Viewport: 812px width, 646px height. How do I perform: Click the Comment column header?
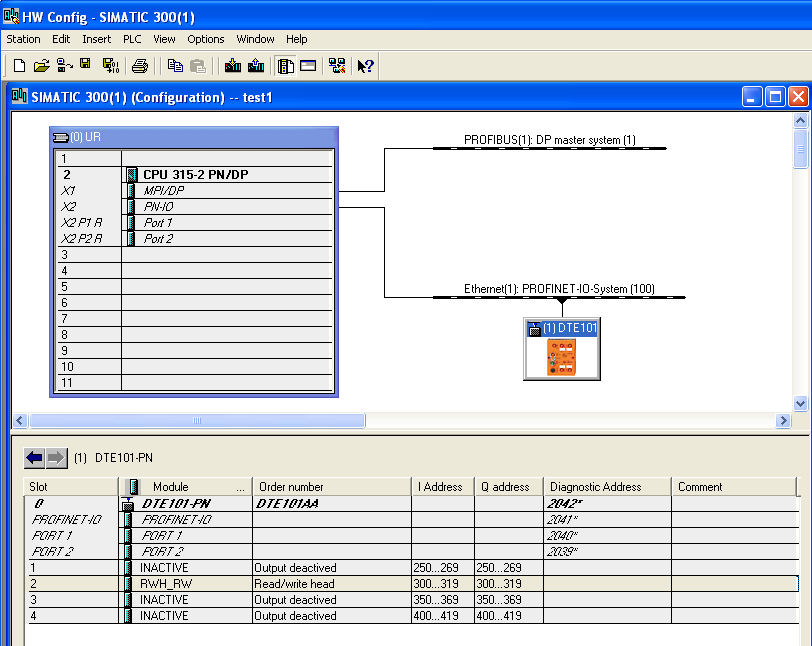[x=734, y=487]
